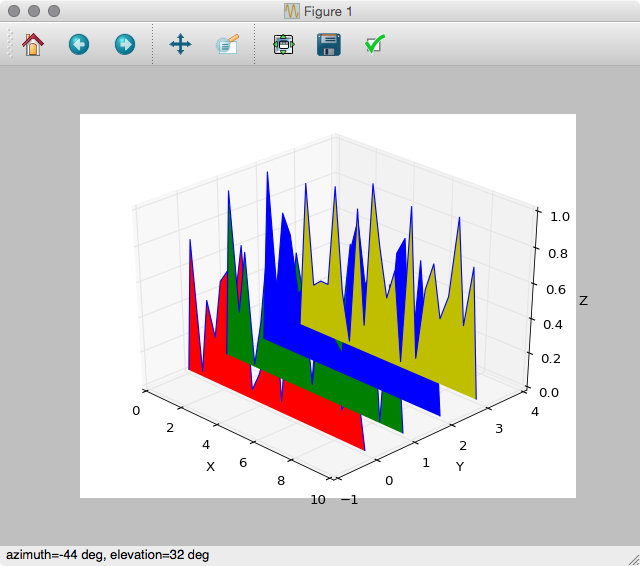Click the Figure 1 window title
The image size is (640, 566).
[328, 11]
